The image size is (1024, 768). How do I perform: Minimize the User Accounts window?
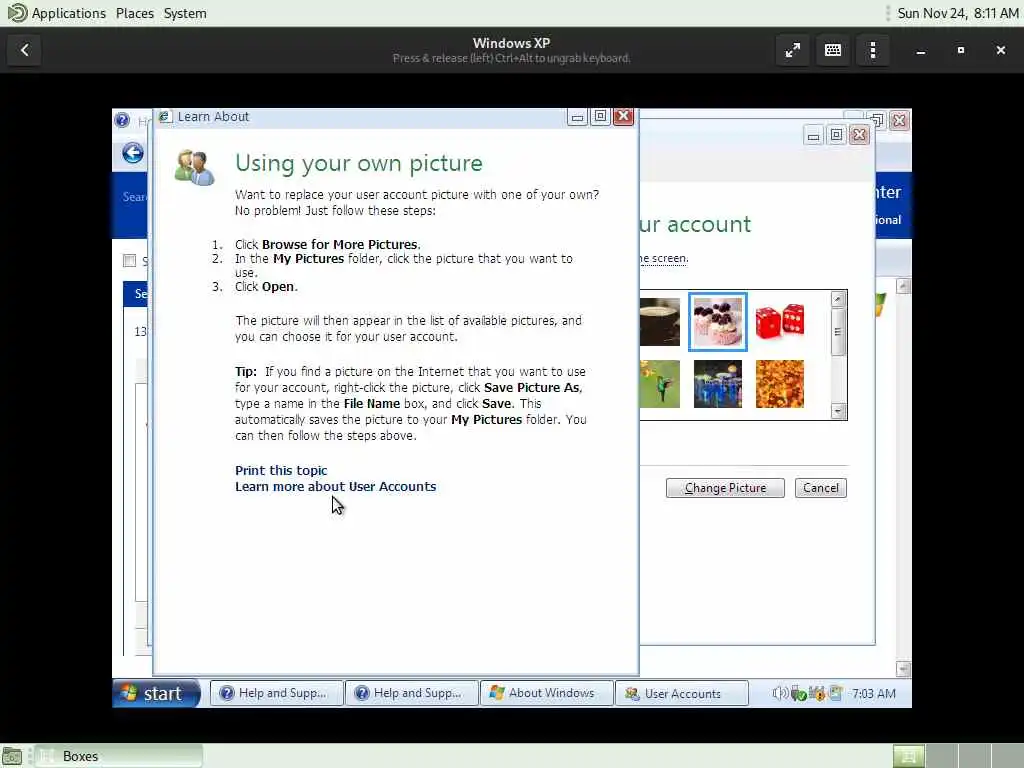pos(813,135)
